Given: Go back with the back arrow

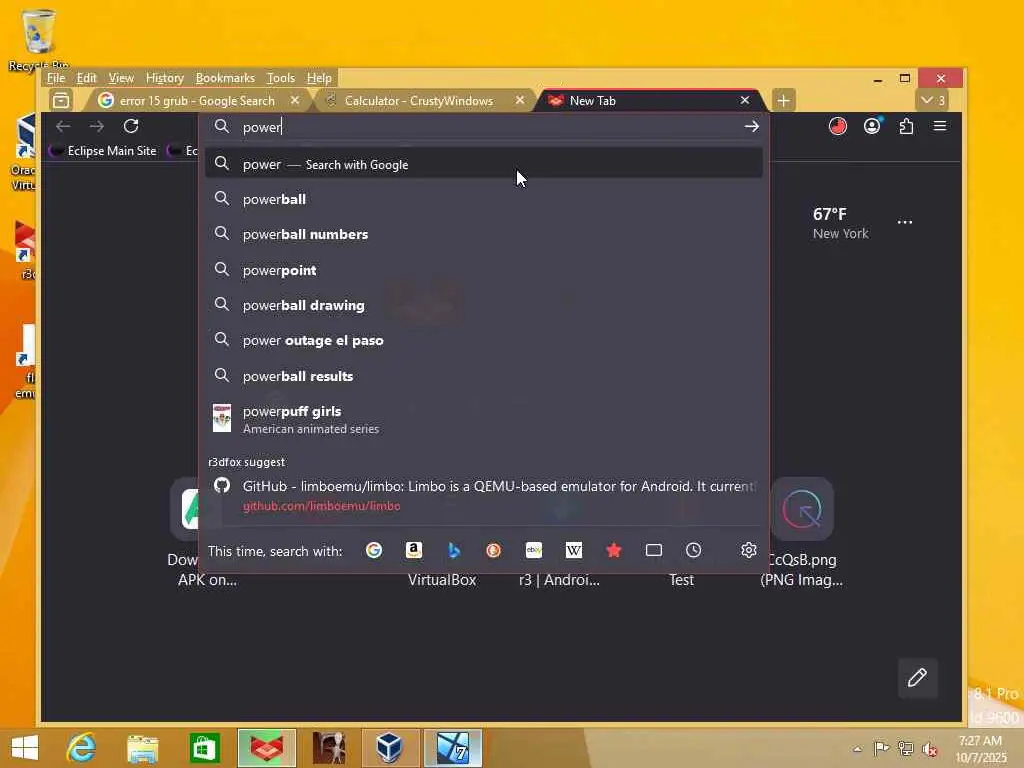Looking at the screenshot, I should 63,126.
